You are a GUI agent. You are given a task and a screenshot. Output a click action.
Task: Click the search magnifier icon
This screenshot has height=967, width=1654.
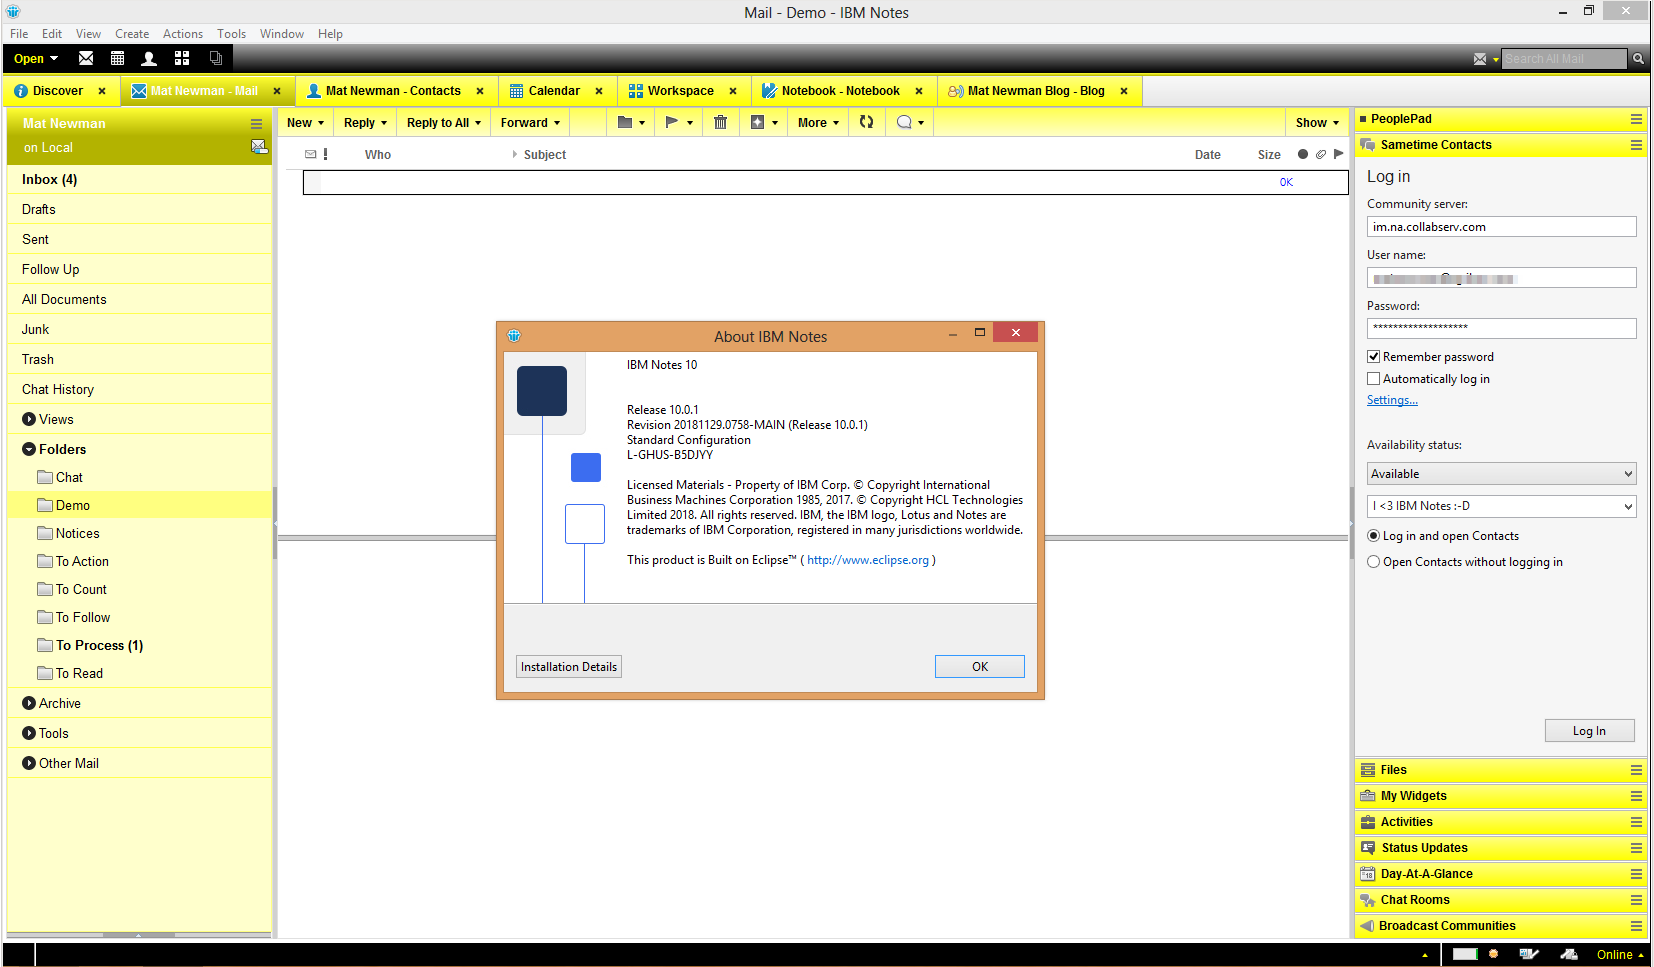(1638, 59)
